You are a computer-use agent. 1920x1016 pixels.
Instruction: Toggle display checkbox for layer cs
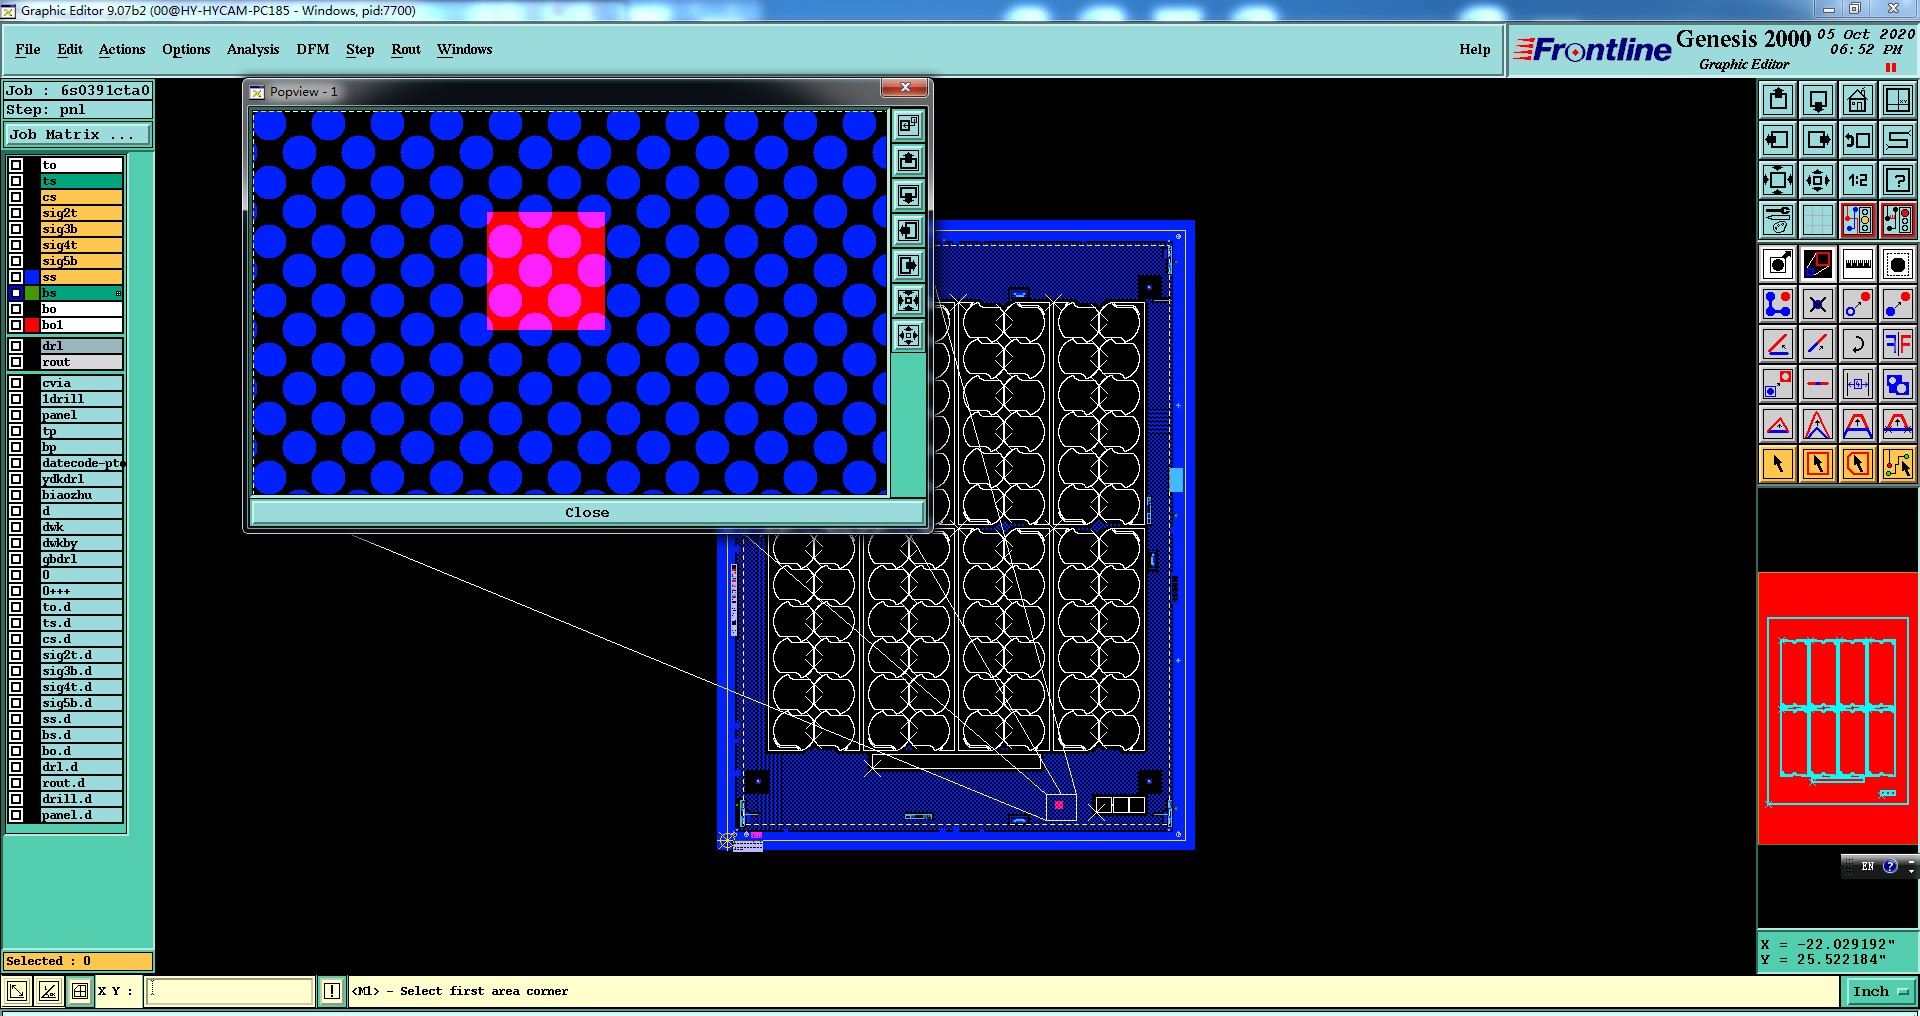(16, 197)
